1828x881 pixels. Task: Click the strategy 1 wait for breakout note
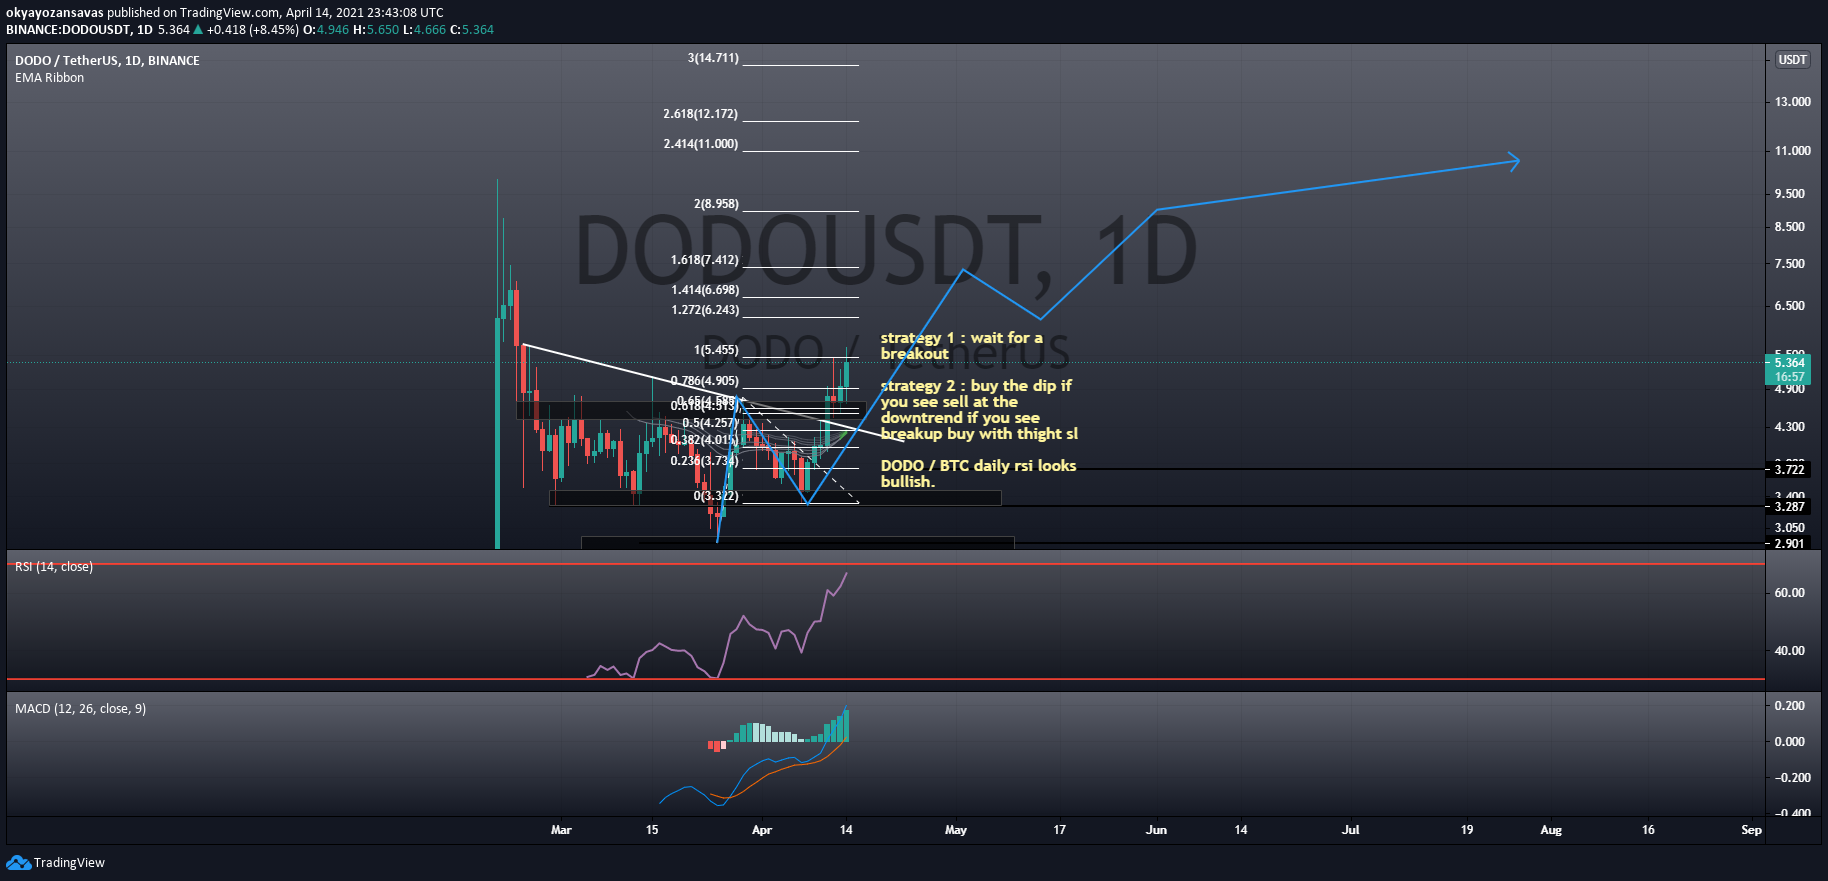click(961, 346)
